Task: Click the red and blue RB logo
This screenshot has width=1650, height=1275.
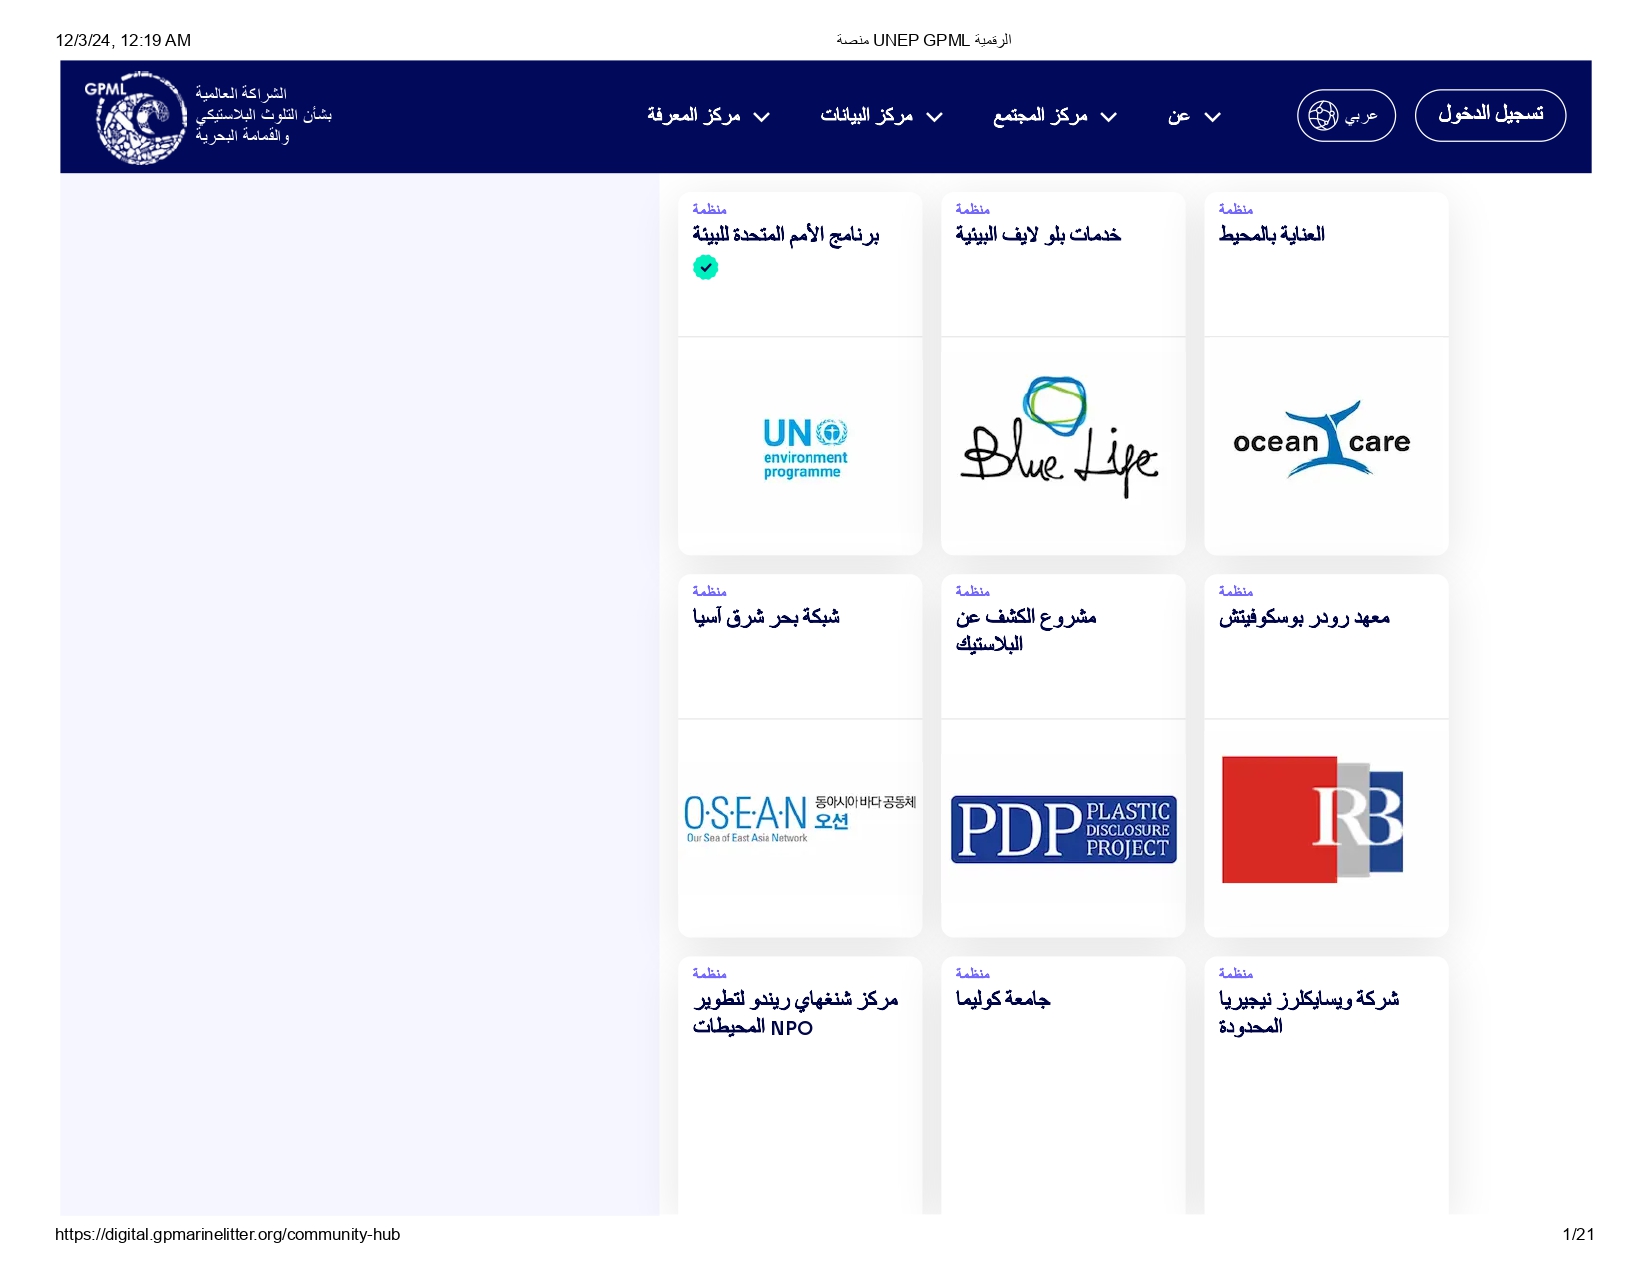Action: coord(1313,819)
